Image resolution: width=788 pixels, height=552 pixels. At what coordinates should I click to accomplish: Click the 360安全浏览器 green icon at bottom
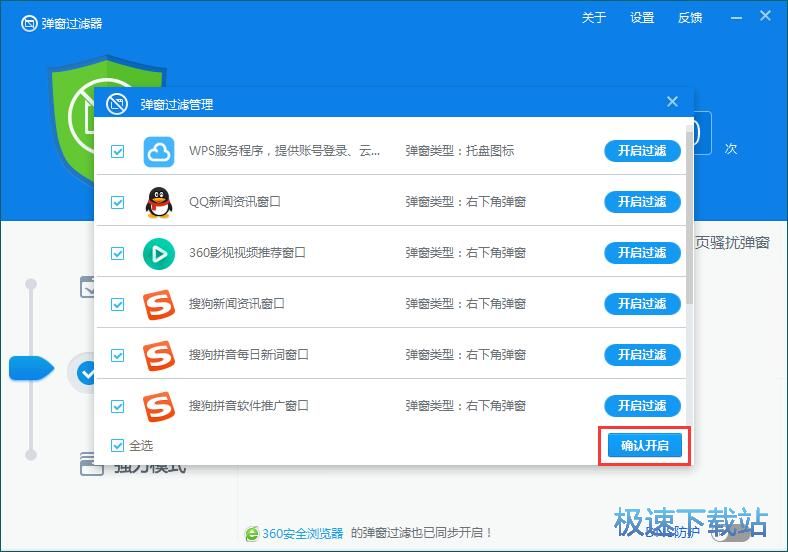click(252, 533)
